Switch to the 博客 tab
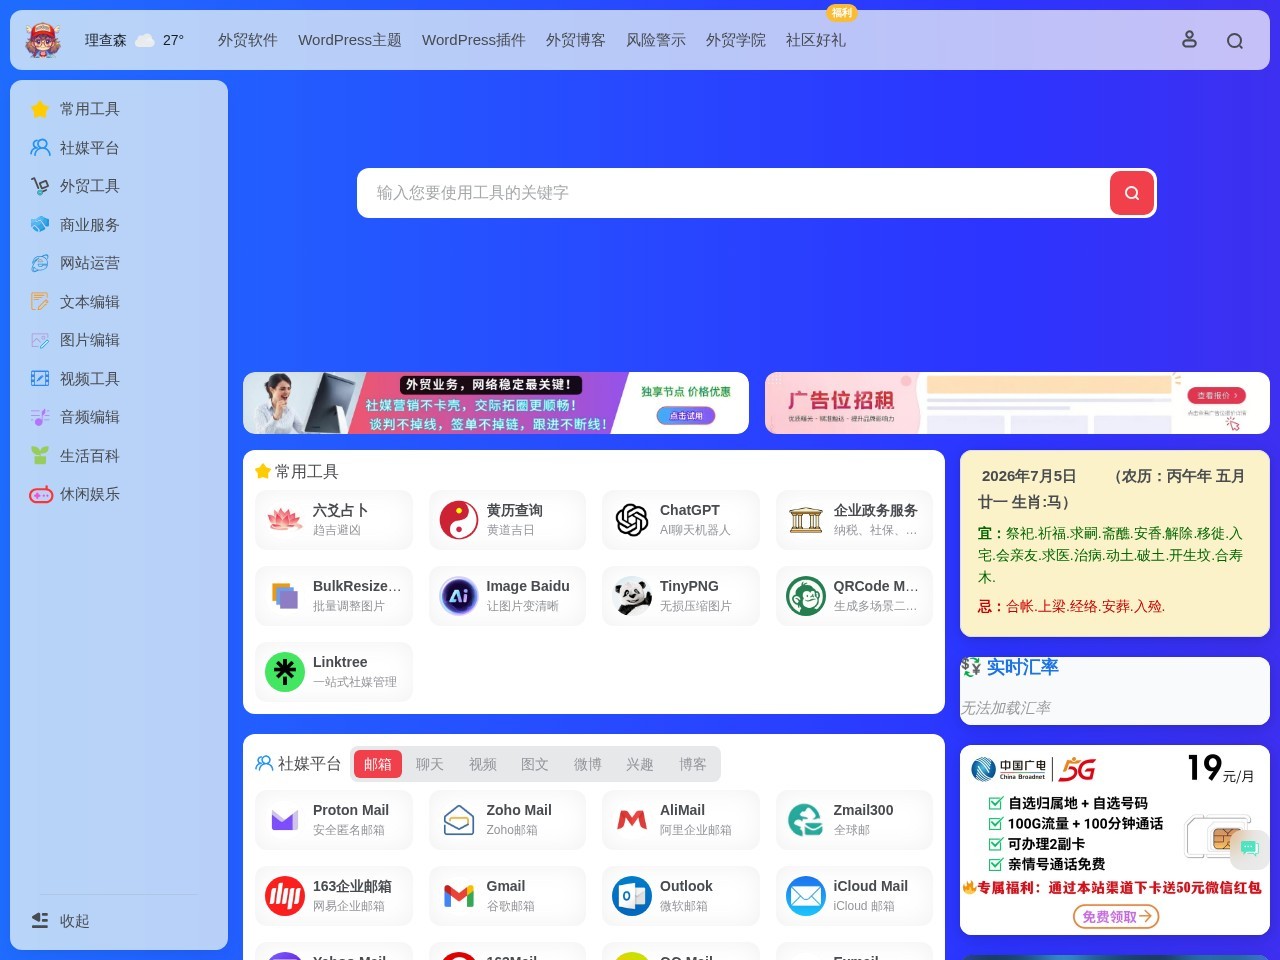 pyautogui.click(x=693, y=764)
